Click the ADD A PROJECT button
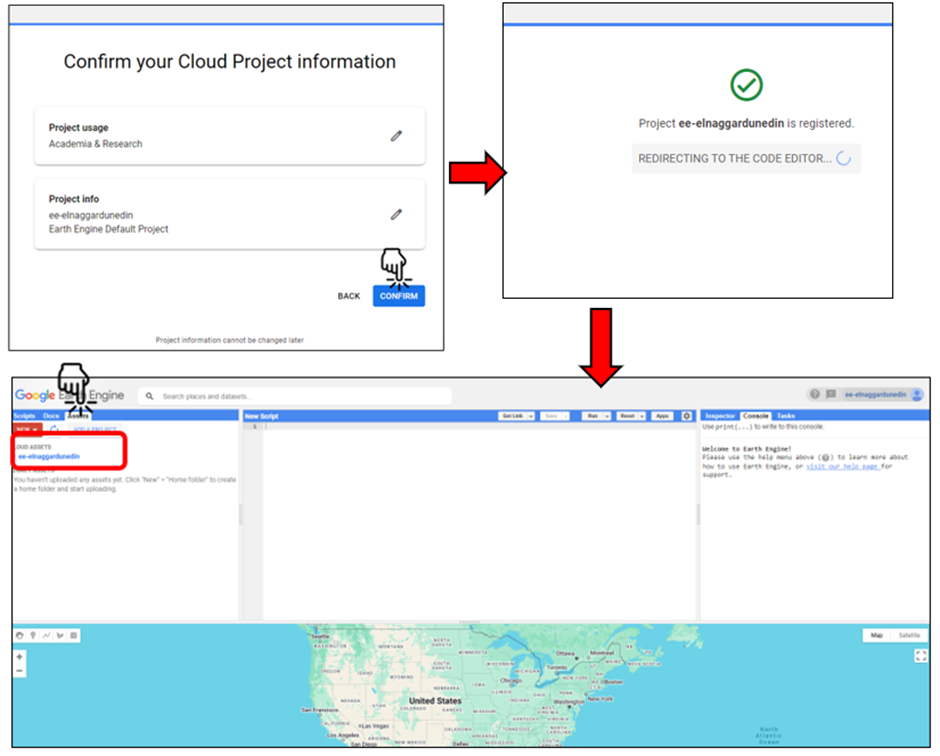The width and height of the screenshot is (940, 756). 95,429
